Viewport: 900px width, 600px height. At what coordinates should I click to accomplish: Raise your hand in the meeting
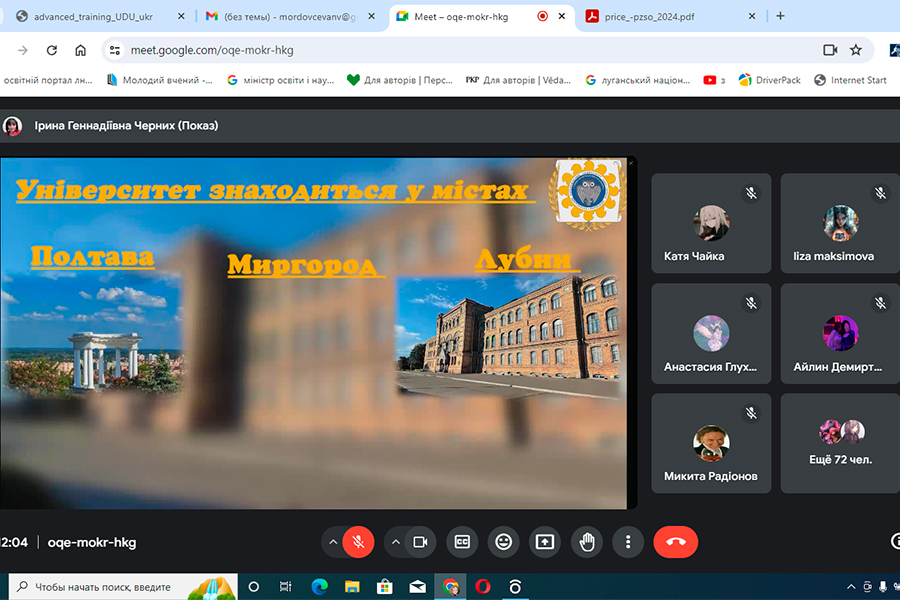click(x=587, y=542)
